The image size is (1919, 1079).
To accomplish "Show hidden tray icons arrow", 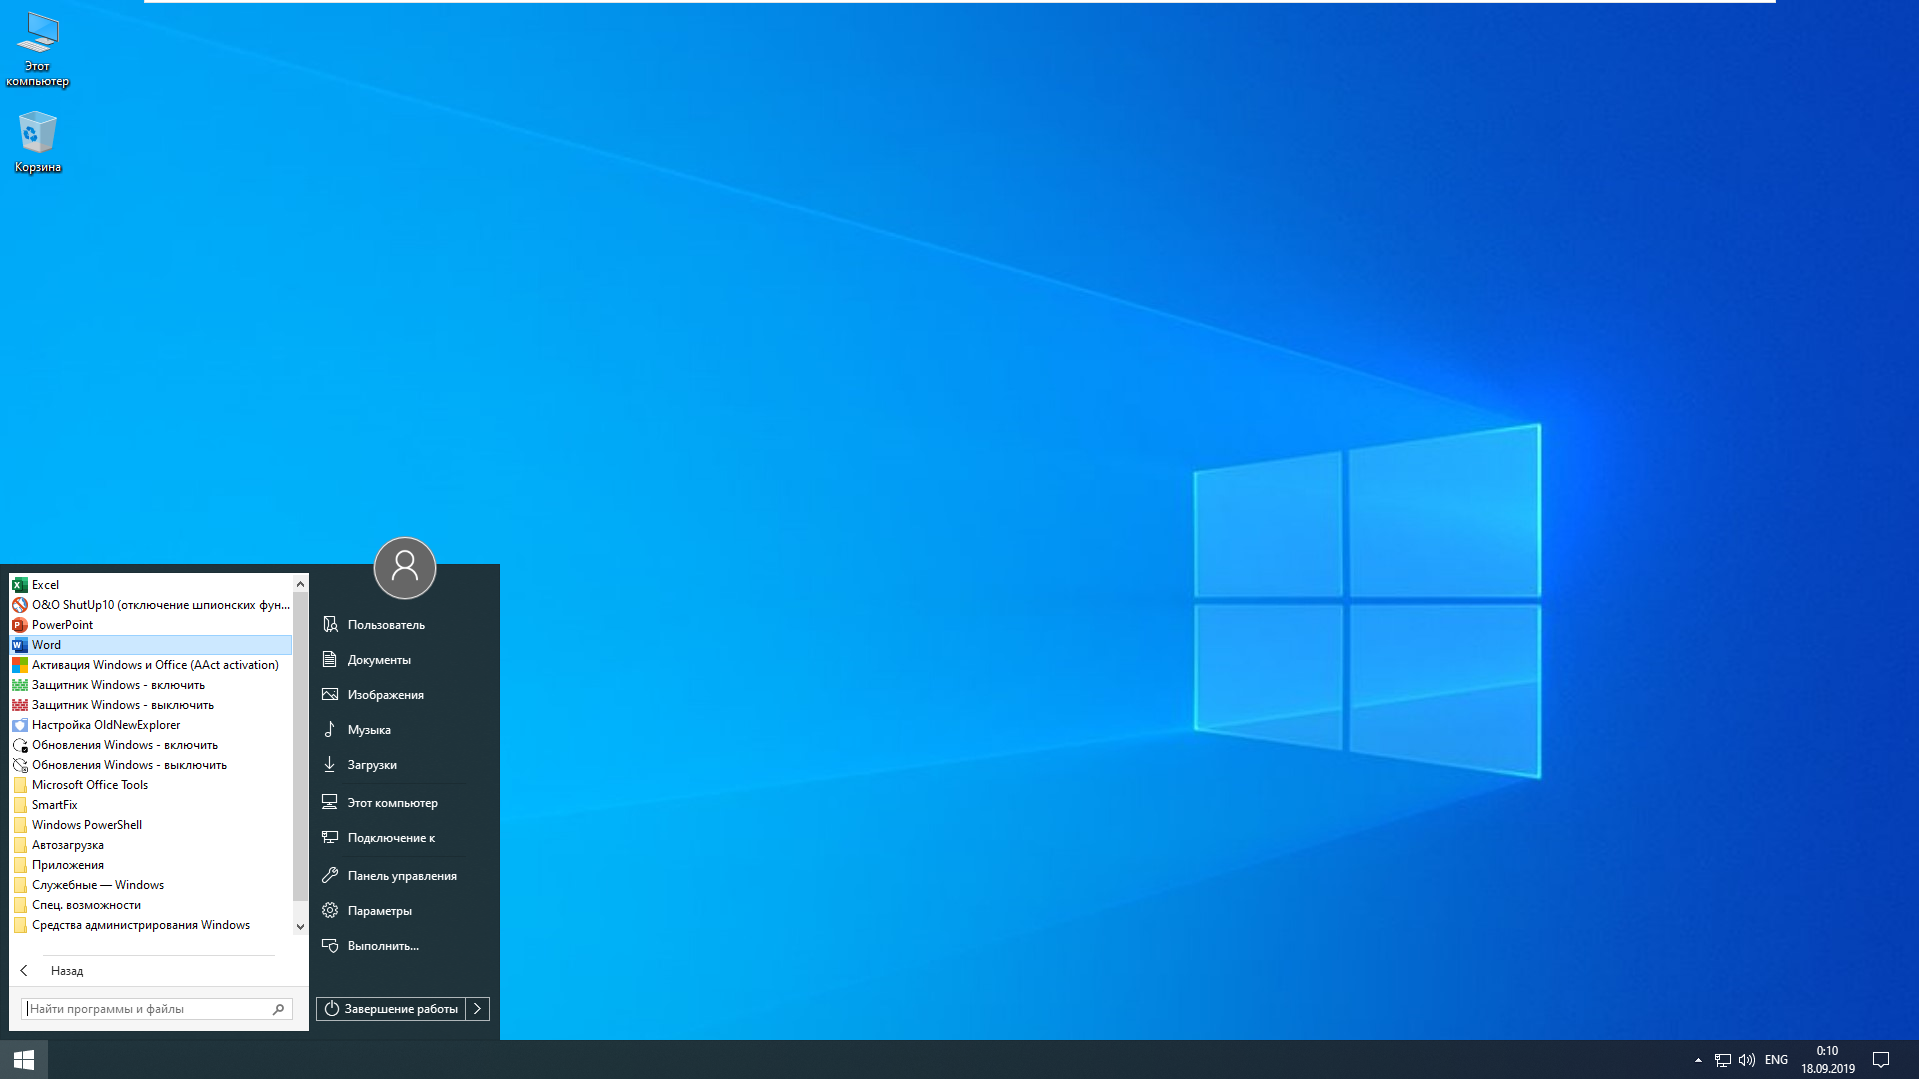I will click(x=1698, y=1060).
